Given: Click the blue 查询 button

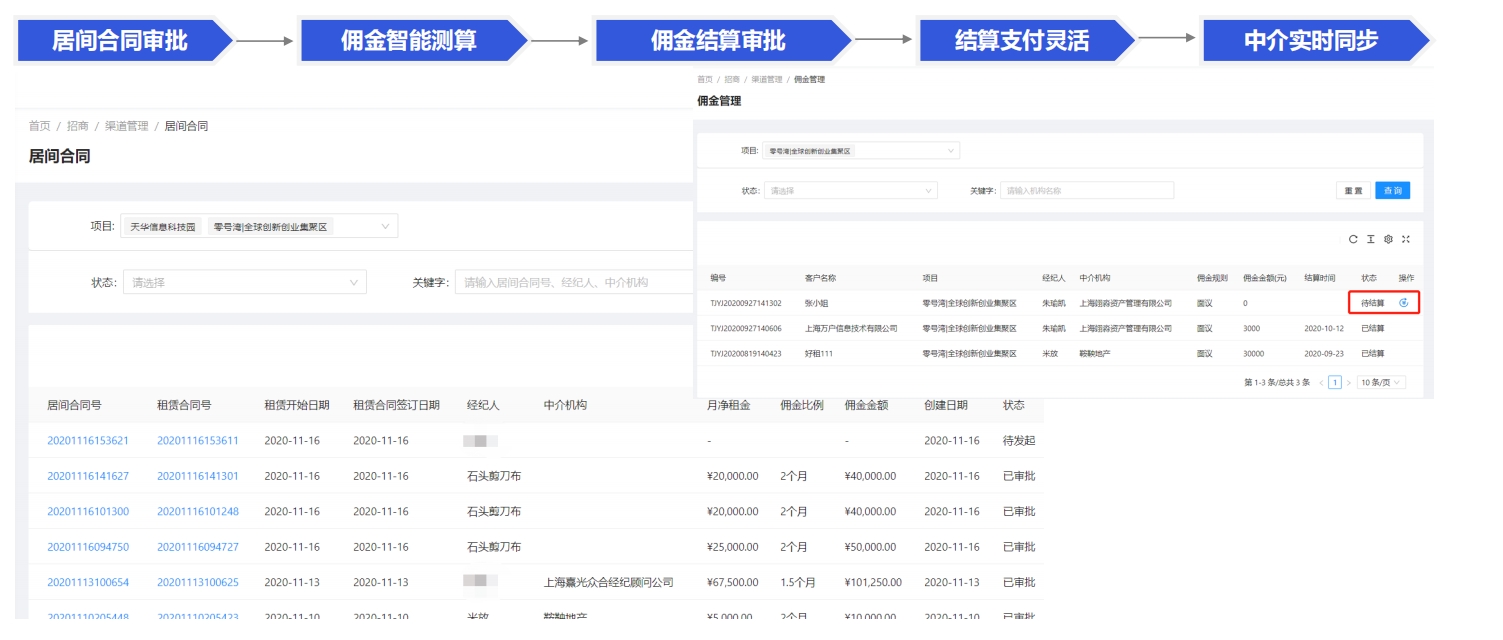Looking at the screenshot, I should coord(1393,190).
